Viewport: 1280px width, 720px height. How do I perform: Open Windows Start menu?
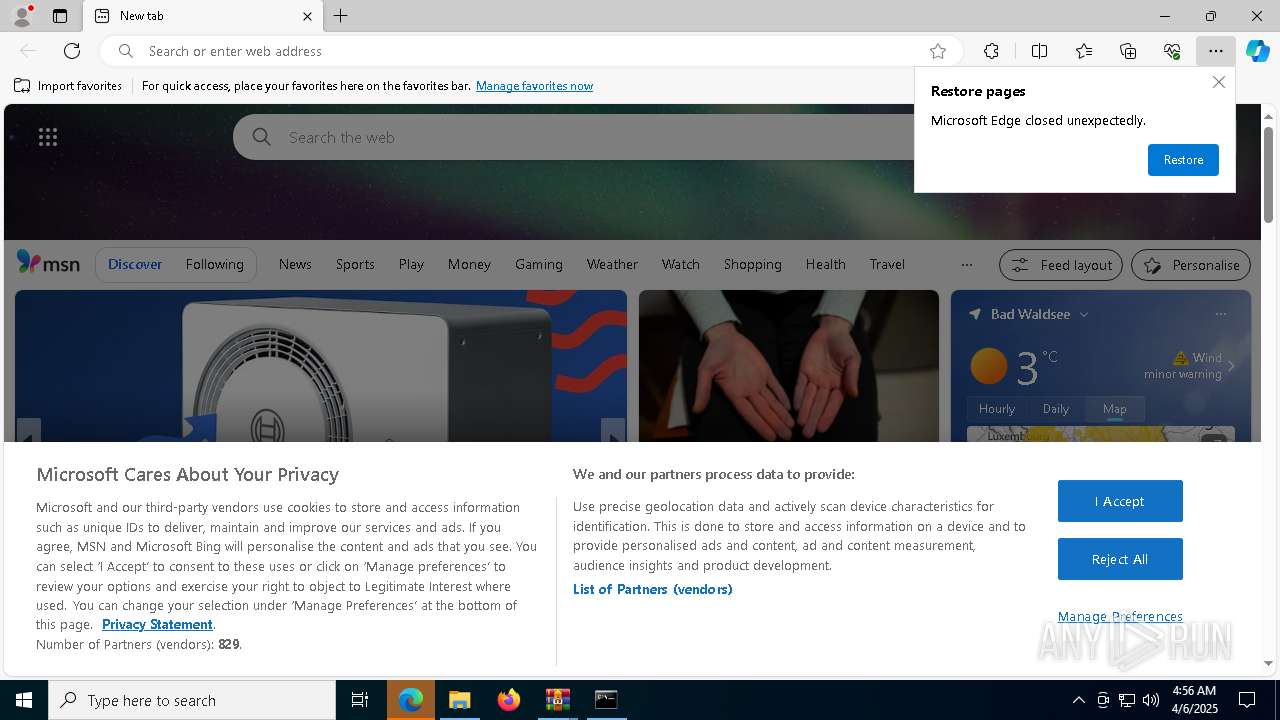tap(24, 700)
